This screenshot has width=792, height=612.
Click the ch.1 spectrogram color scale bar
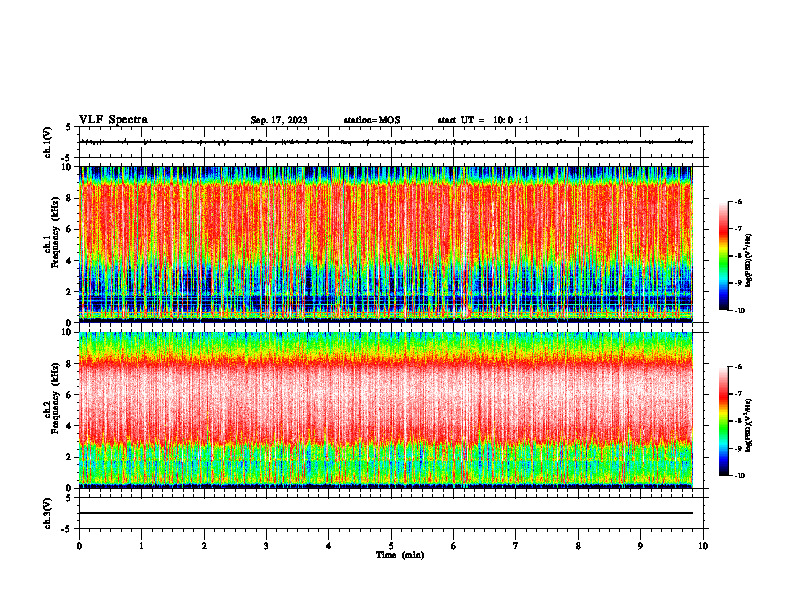click(x=723, y=256)
